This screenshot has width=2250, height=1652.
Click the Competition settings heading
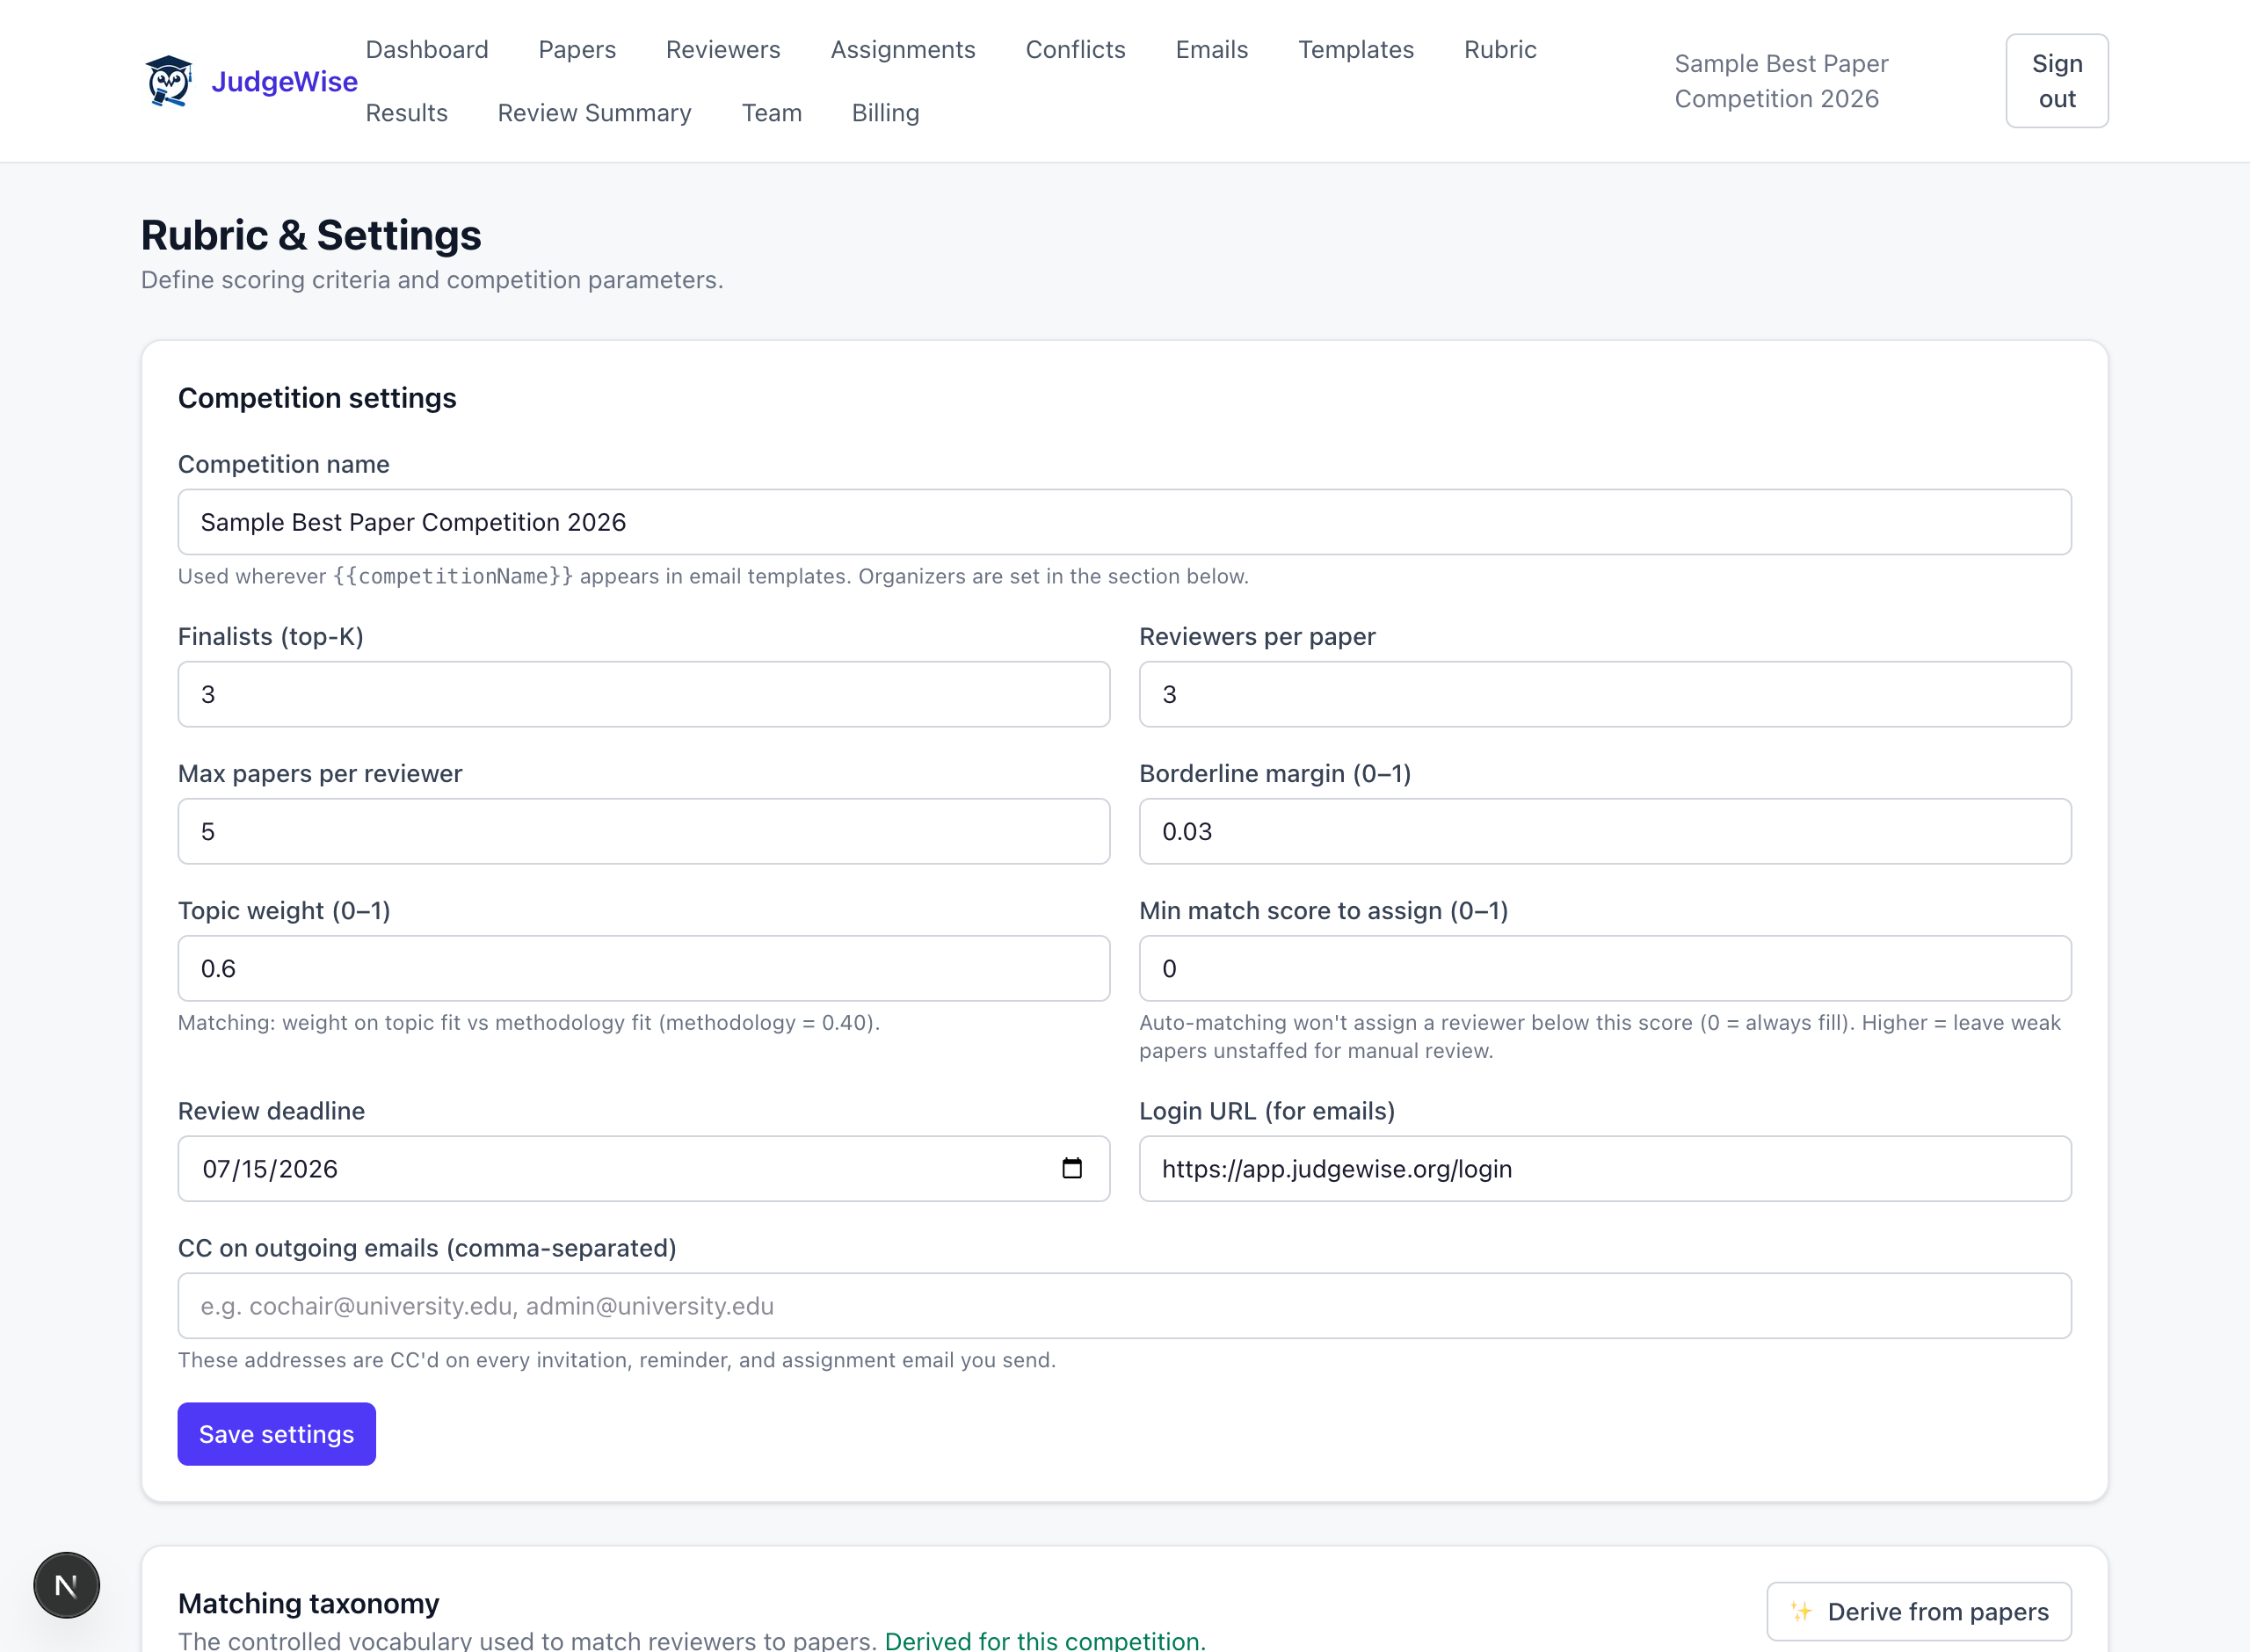coord(317,398)
